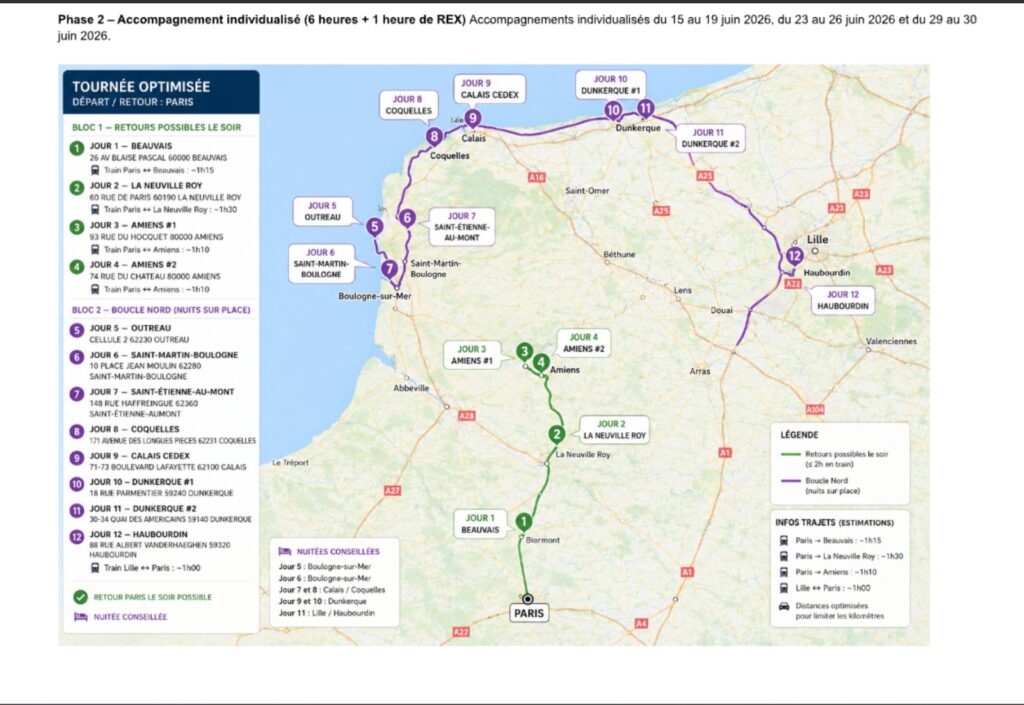Viewport: 1024px width, 705px height.
Task: Click address '26 AV BLAISE PASCAL 60000 BEAUVAIS'
Action: pos(158,158)
